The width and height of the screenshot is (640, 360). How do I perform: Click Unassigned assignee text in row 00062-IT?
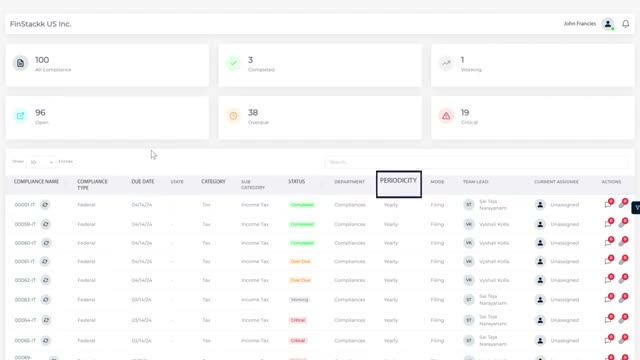click(x=564, y=280)
